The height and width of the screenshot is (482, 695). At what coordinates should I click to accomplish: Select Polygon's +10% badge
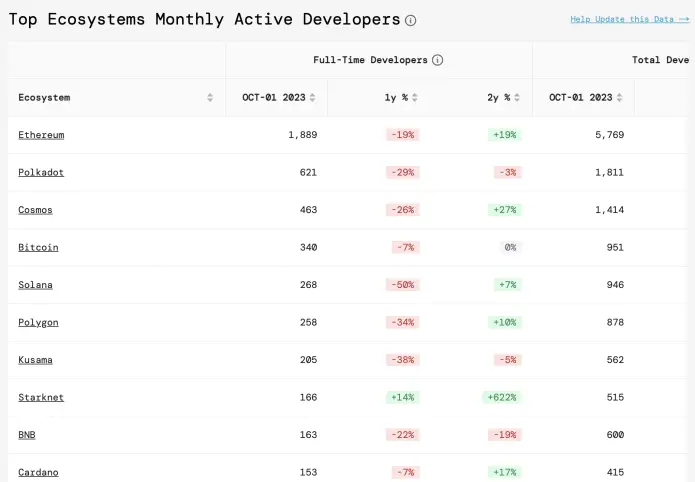tap(505, 322)
